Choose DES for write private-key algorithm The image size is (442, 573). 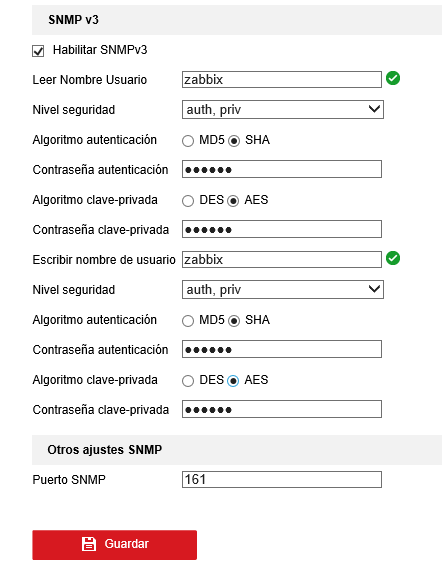[188, 381]
